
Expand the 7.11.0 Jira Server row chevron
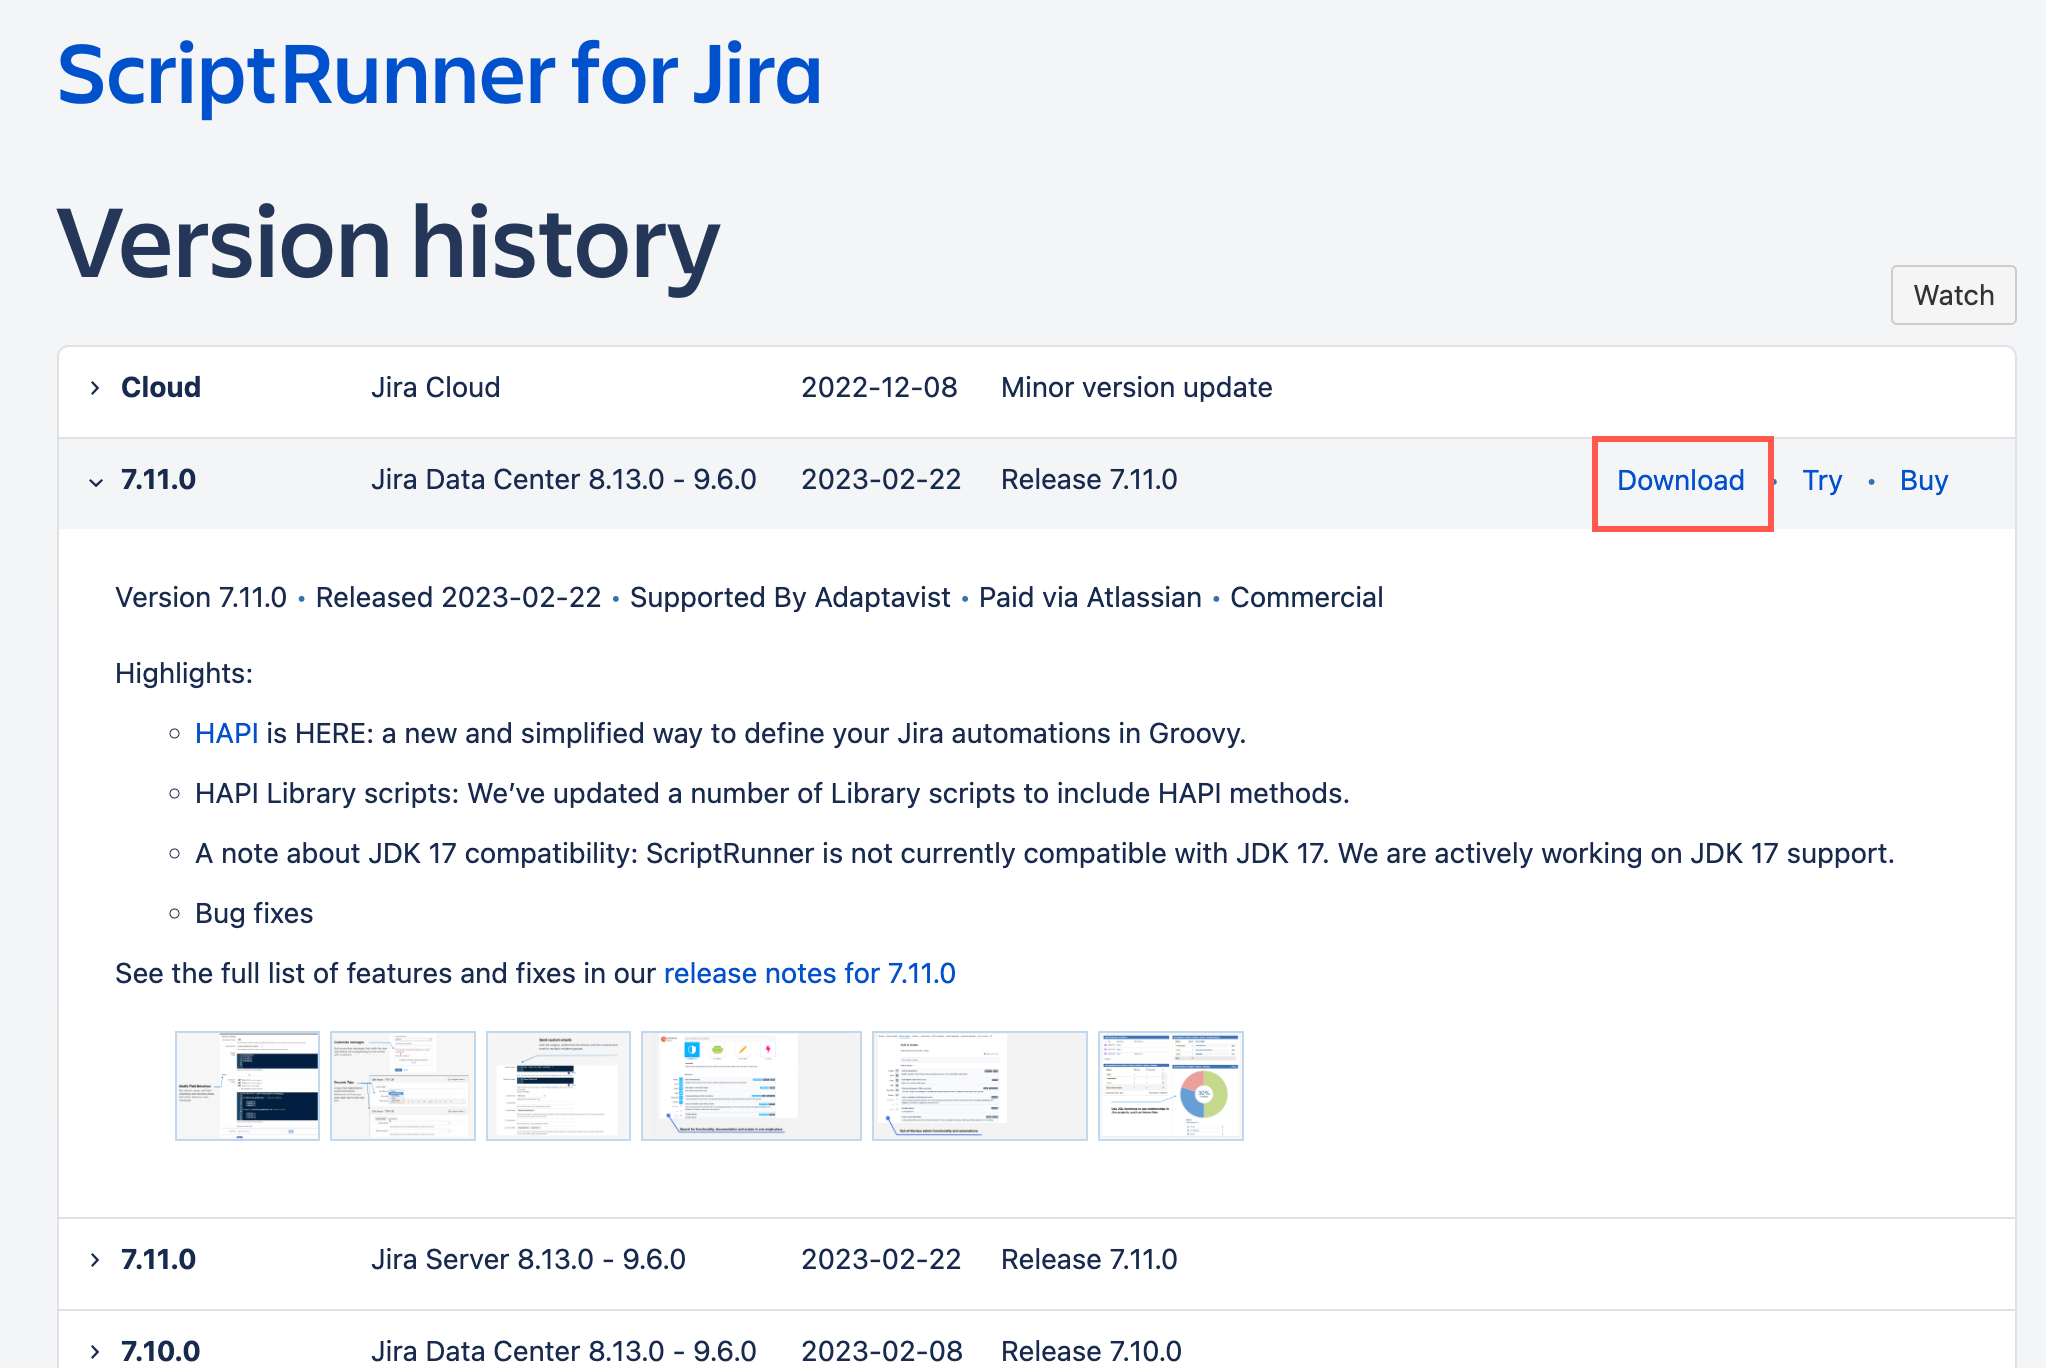coord(95,1260)
